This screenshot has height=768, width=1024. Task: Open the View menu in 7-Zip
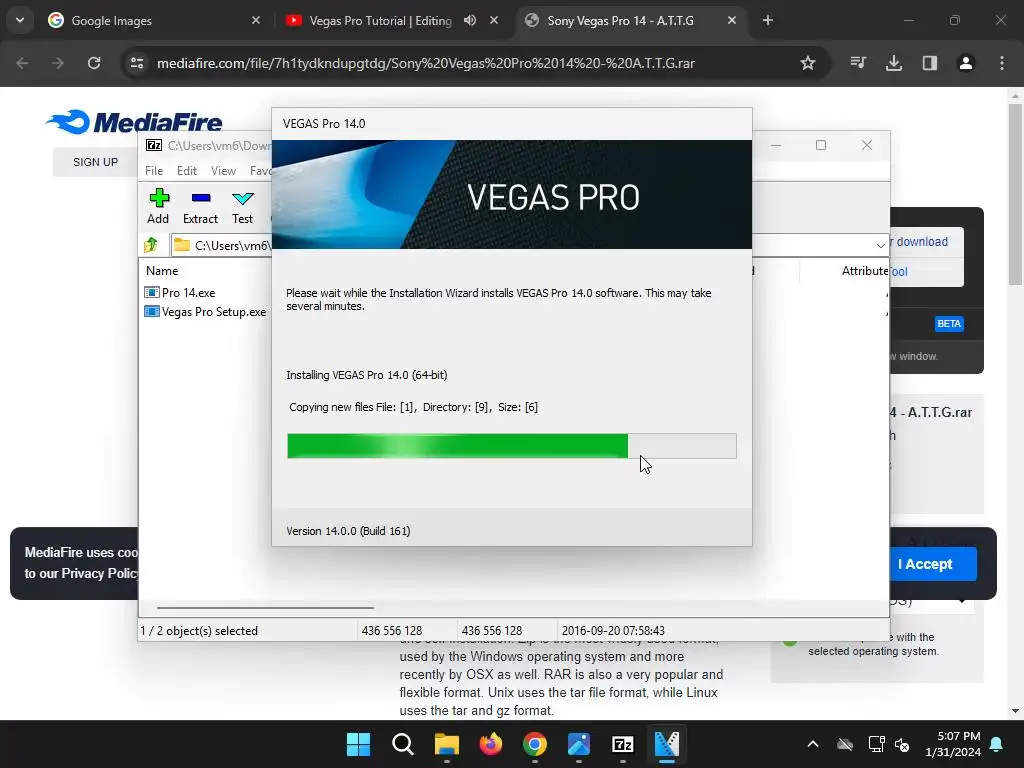click(223, 170)
